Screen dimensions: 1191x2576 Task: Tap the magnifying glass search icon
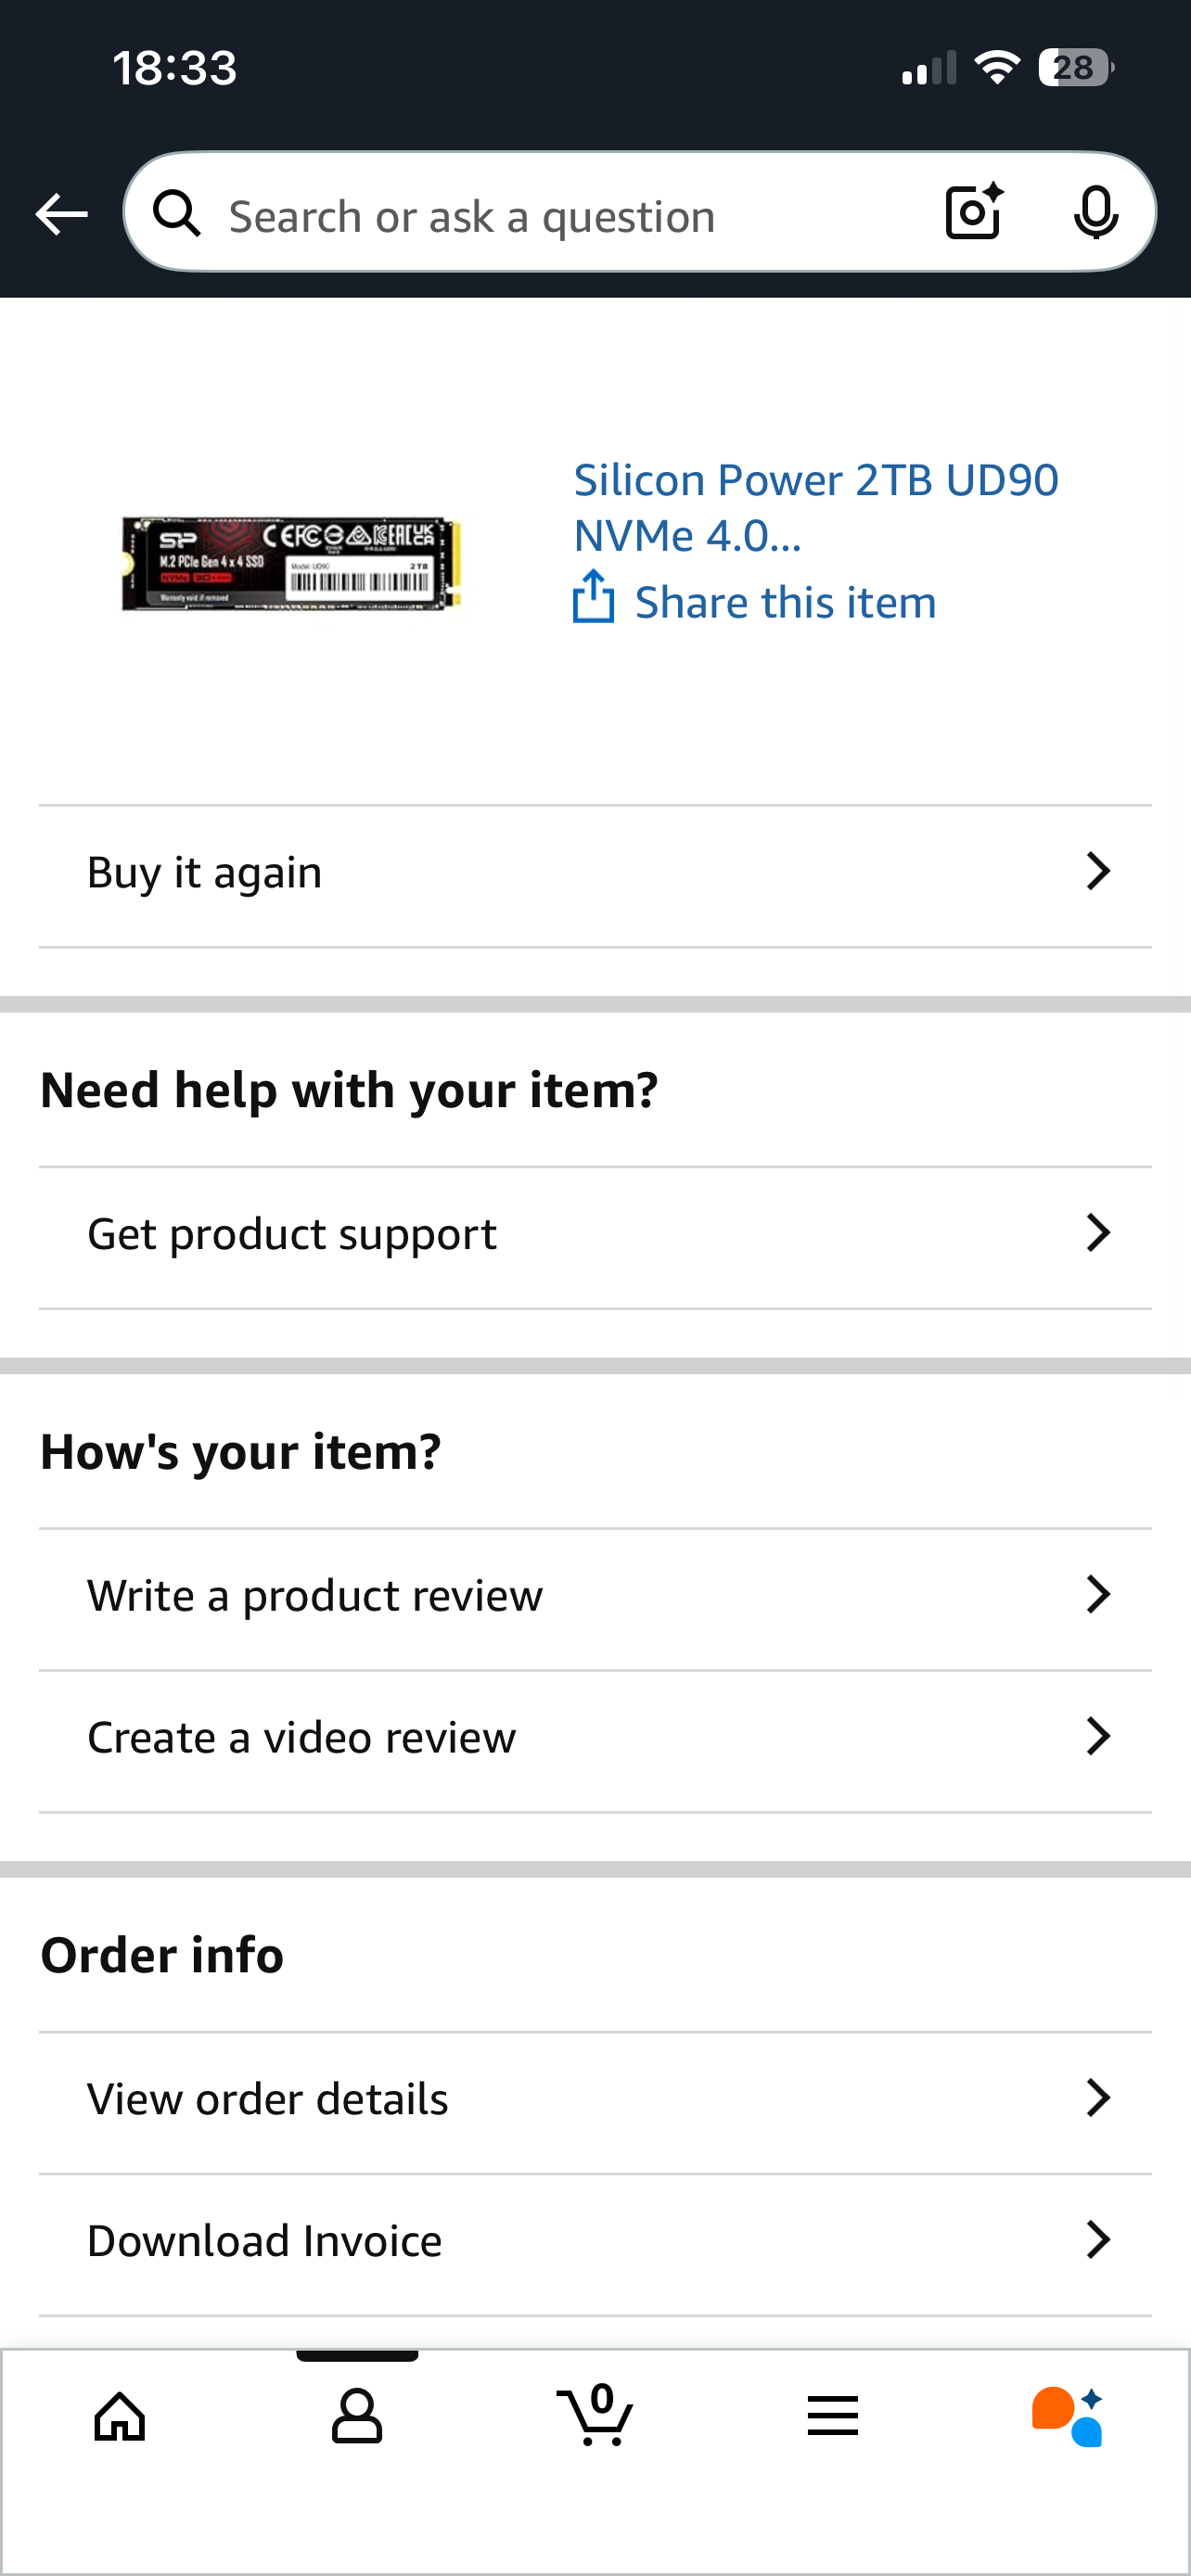178,214
